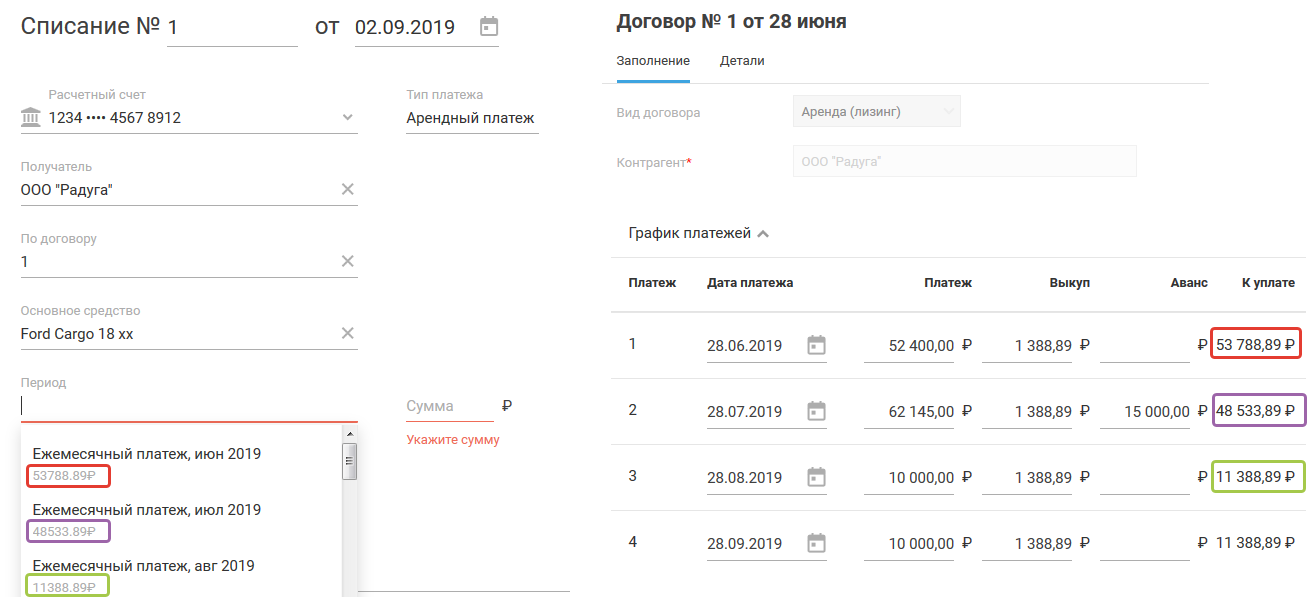Expand the bank account dropdown
Screen dimensions: 1314x611
point(347,118)
